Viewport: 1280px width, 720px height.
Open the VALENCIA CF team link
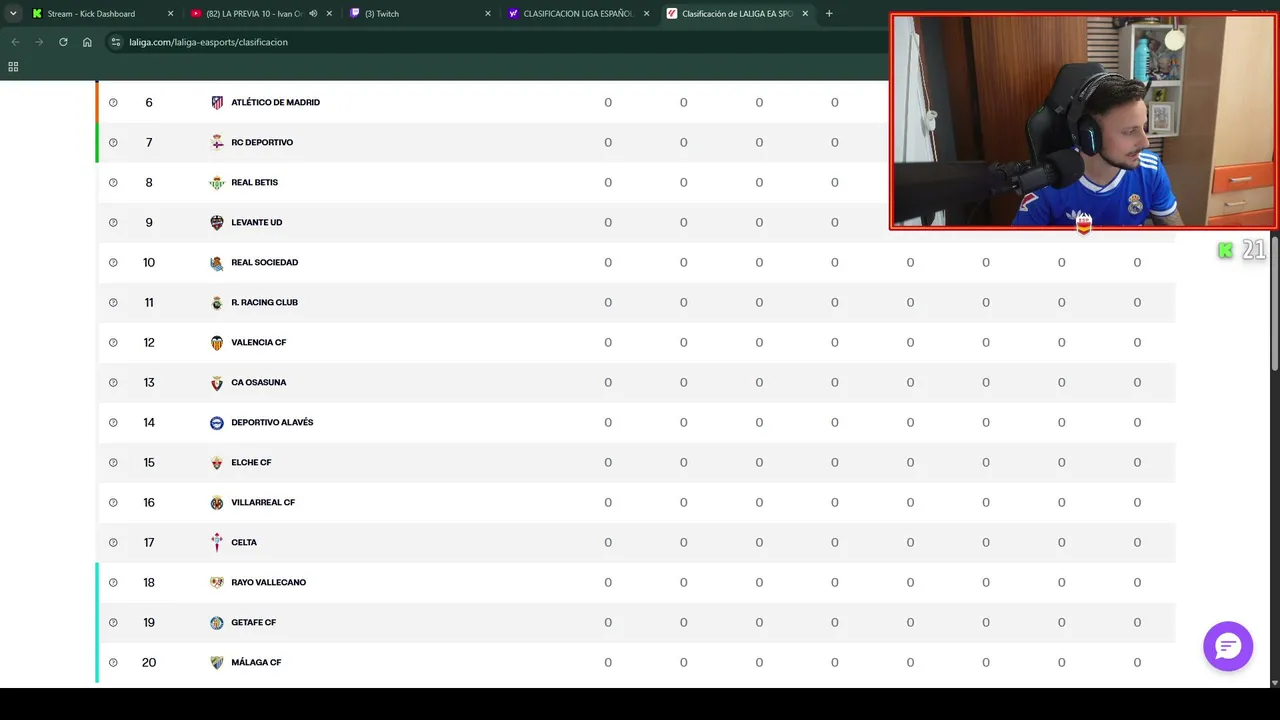tap(259, 342)
